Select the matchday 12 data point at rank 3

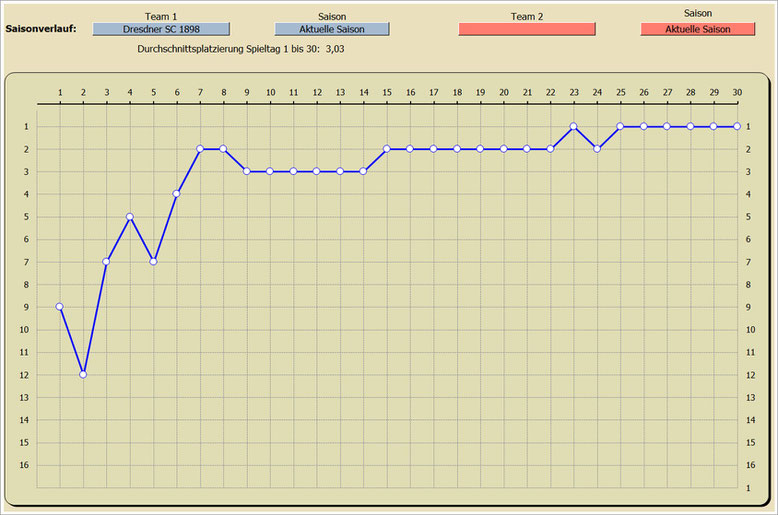click(x=317, y=171)
